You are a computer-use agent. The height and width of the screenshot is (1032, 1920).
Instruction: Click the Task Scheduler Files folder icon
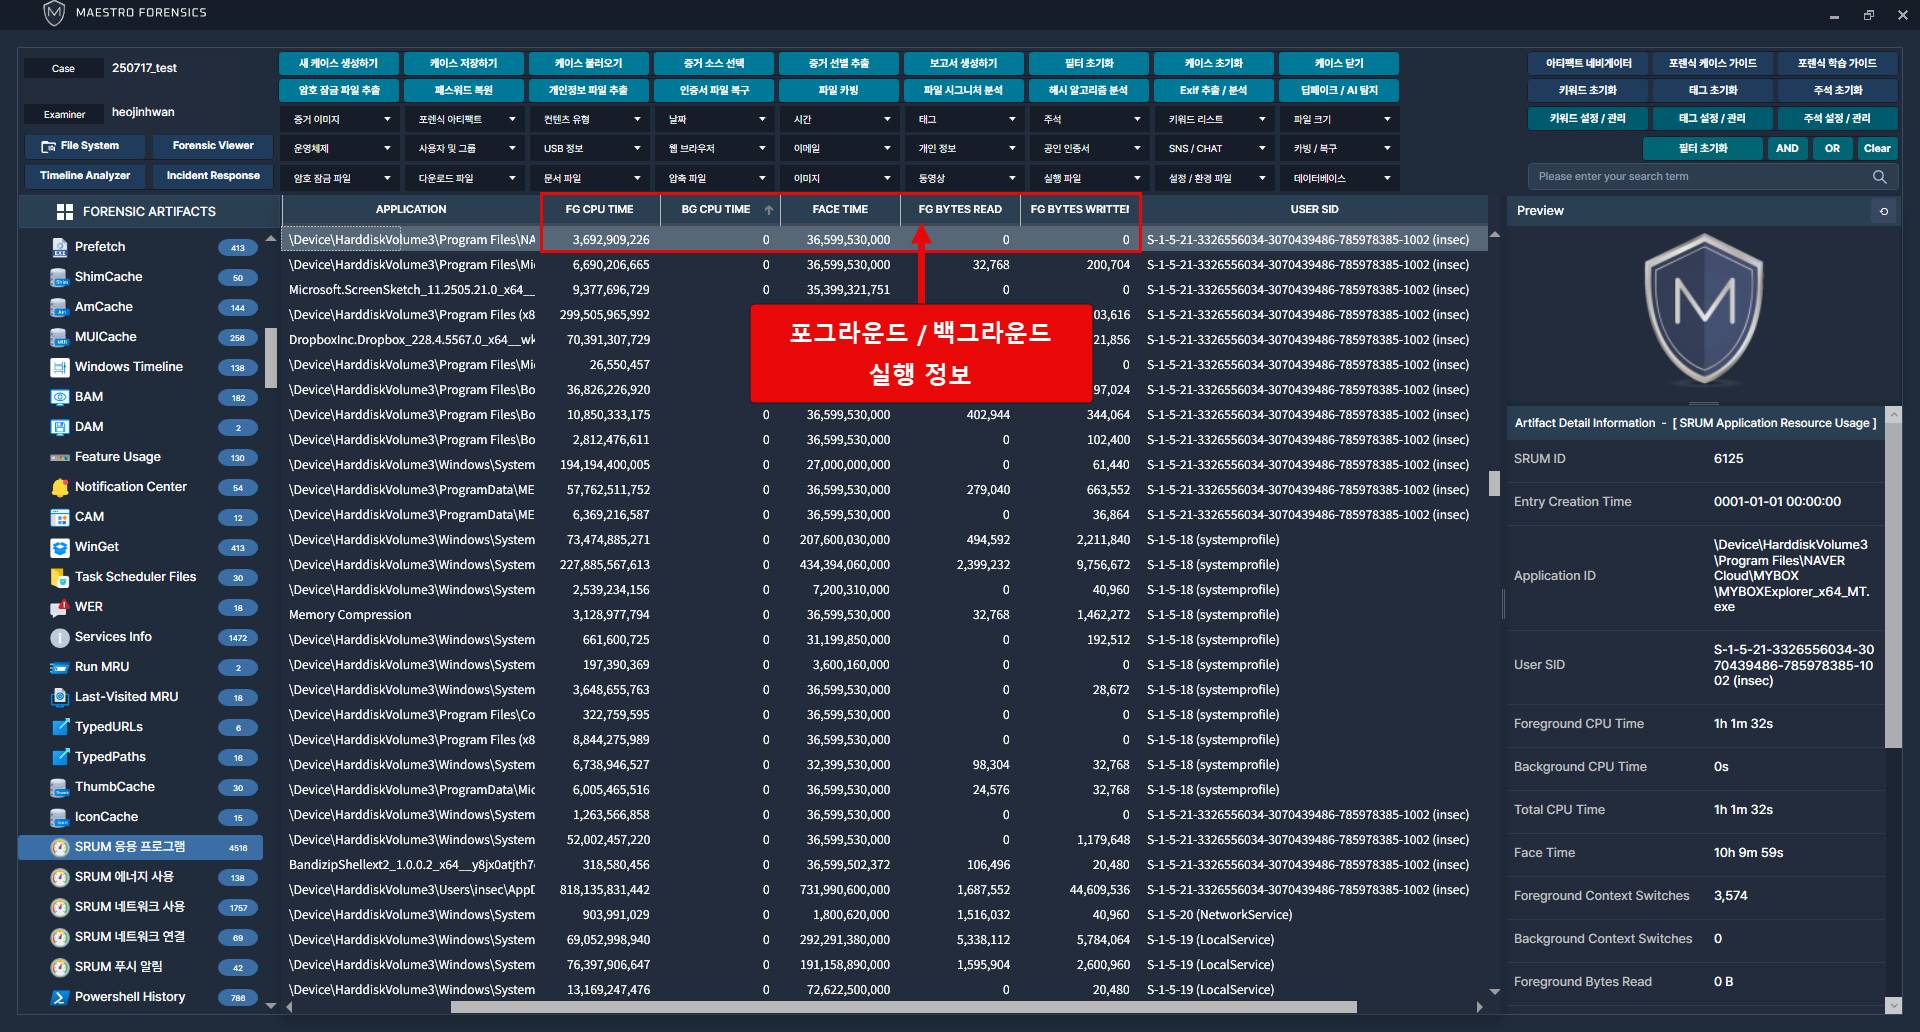59,577
